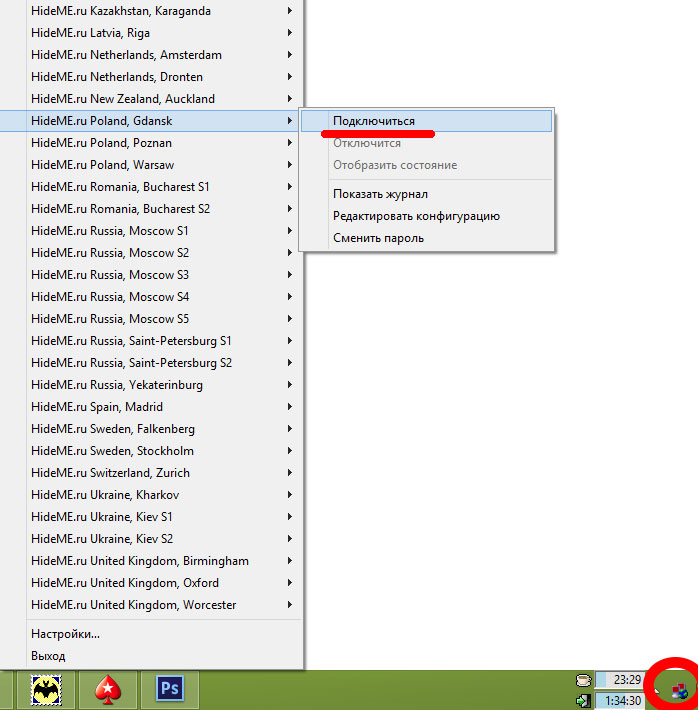The width and height of the screenshot is (698, 710).
Task: Select HideME.ru Sweden, Falkenberg
Action: point(149,429)
